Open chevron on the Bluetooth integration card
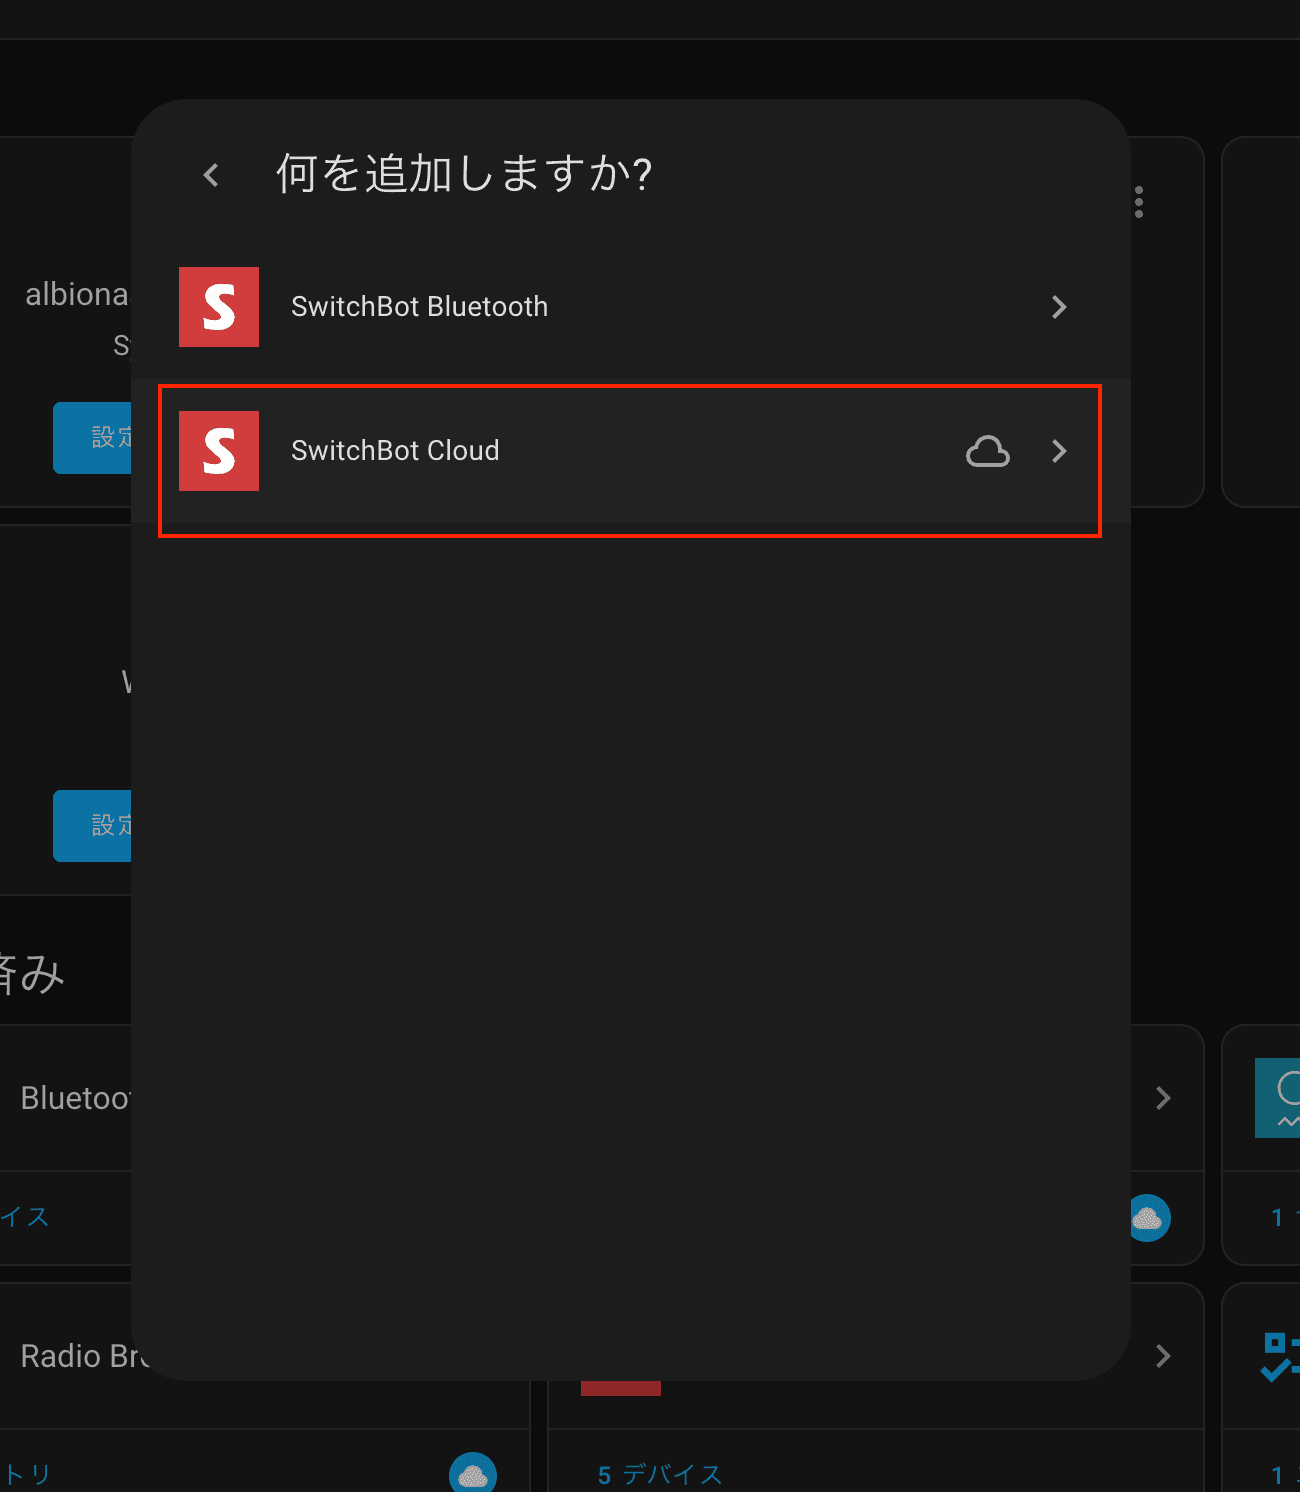 coord(1163,1098)
